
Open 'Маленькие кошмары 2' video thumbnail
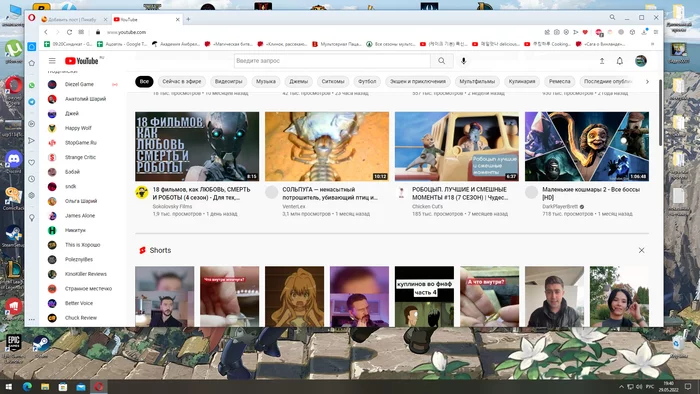pyautogui.click(x=587, y=146)
